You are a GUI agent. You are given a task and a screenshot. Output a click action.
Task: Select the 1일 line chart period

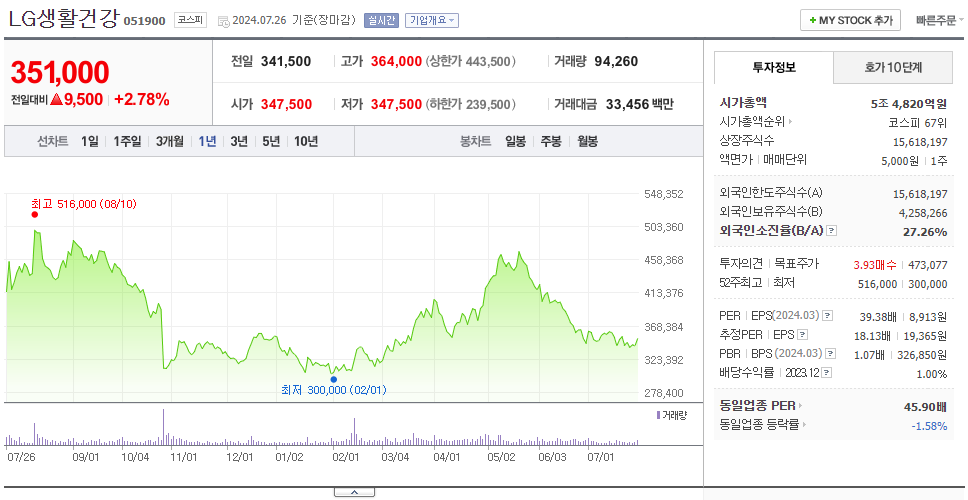click(x=90, y=141)
